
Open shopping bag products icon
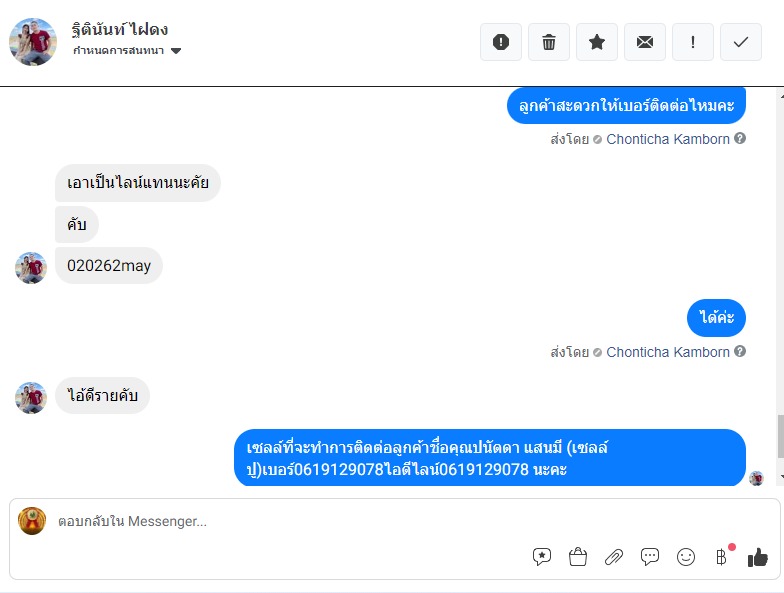578,556
